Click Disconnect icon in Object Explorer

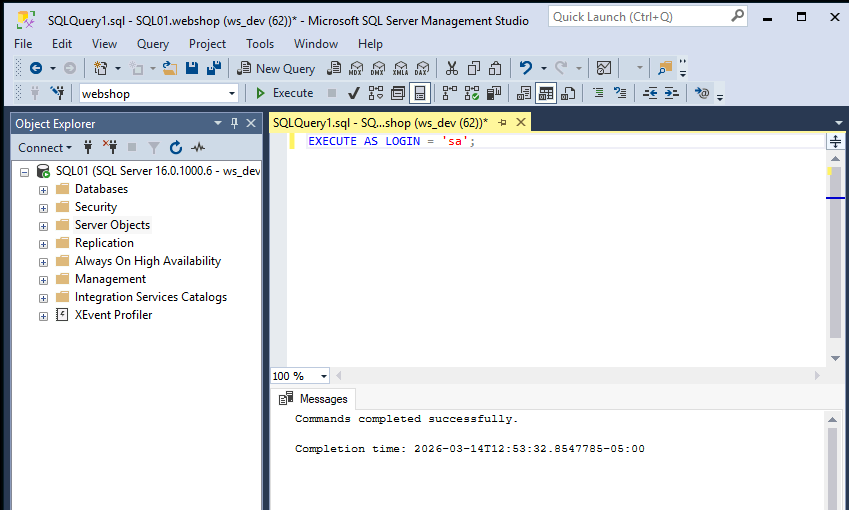coord(110,147)
